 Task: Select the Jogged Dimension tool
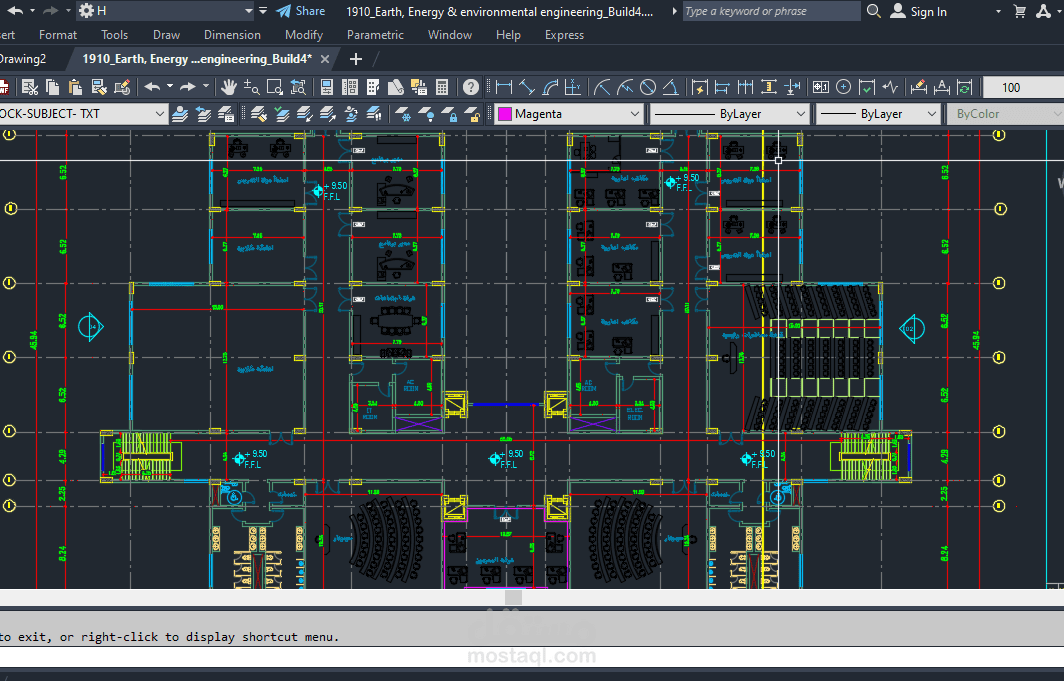[625, 87]
